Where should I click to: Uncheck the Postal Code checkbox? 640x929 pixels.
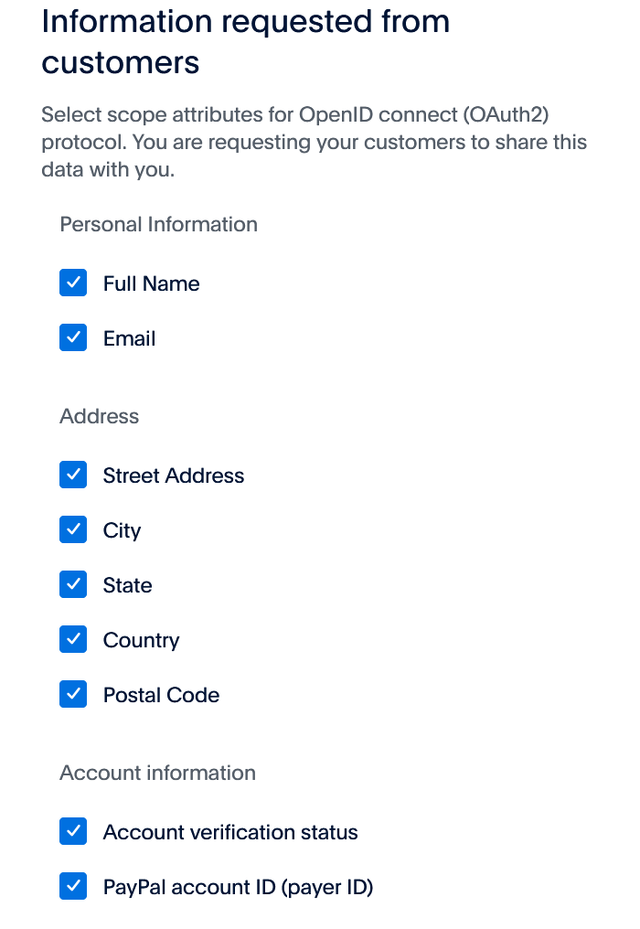72,694
